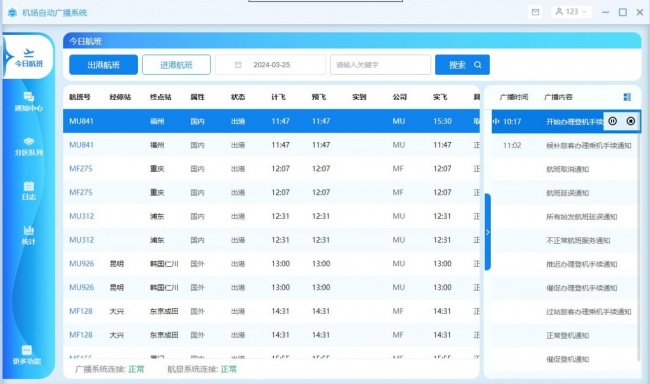Click the 广播内容 column header
The height and width of the screenshot is (384, 650).
pos(558,97)
